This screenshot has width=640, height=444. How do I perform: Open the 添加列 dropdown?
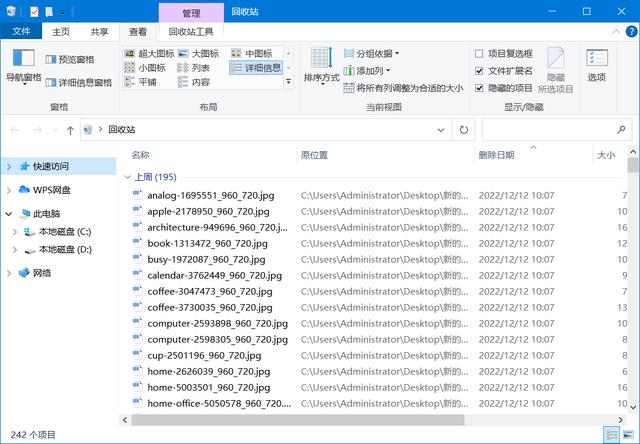tap(367, 71)
